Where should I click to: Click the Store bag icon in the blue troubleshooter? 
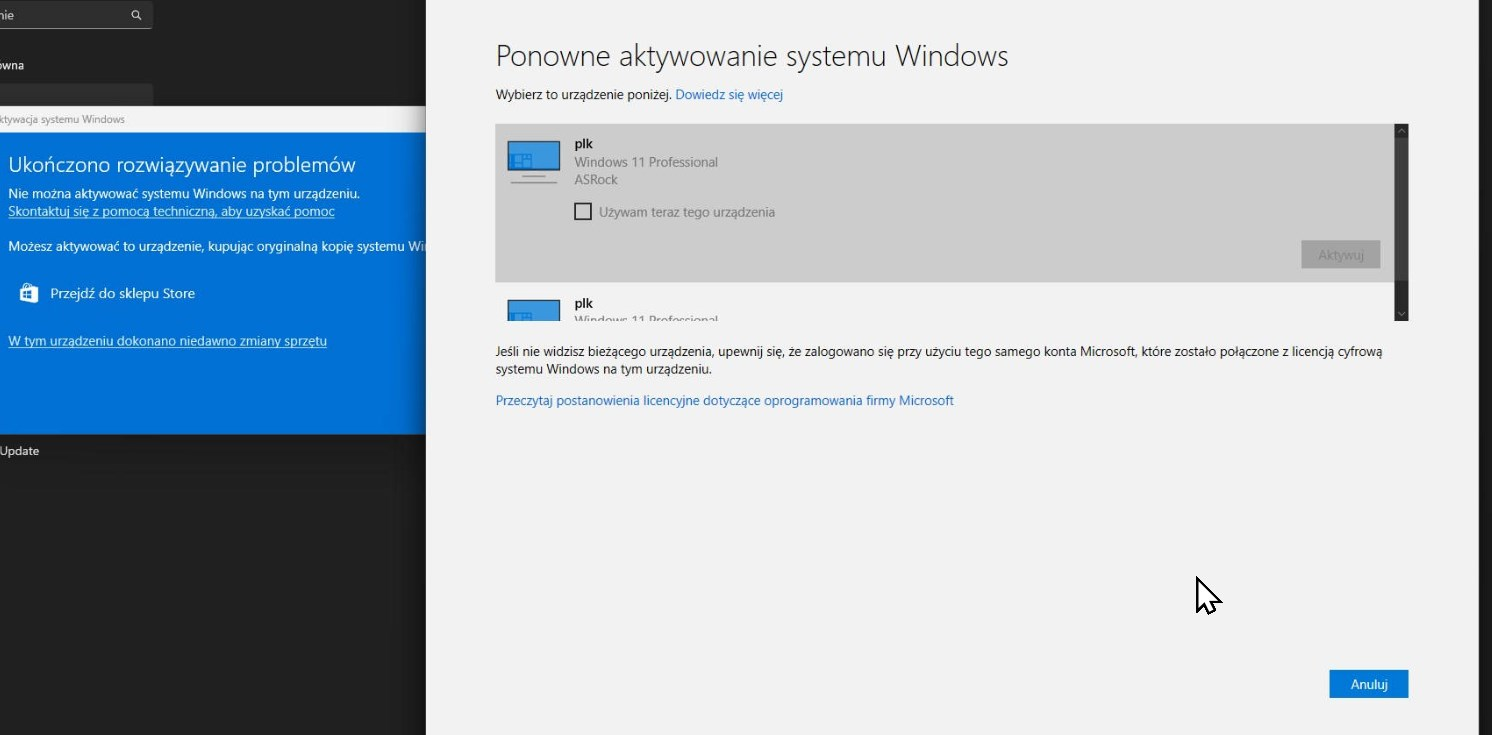click(28, 293)
